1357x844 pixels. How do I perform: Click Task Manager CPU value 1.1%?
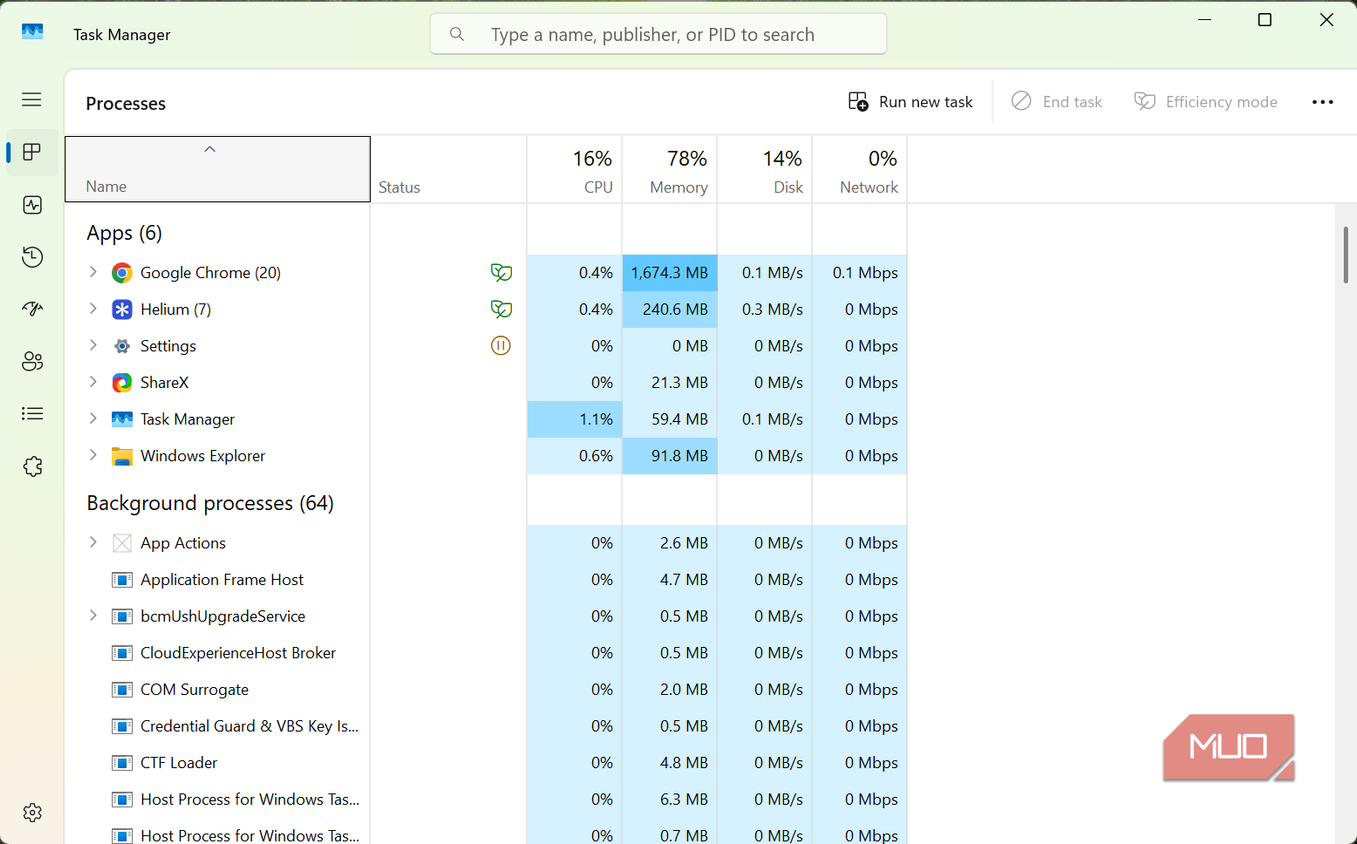[575, 419]
